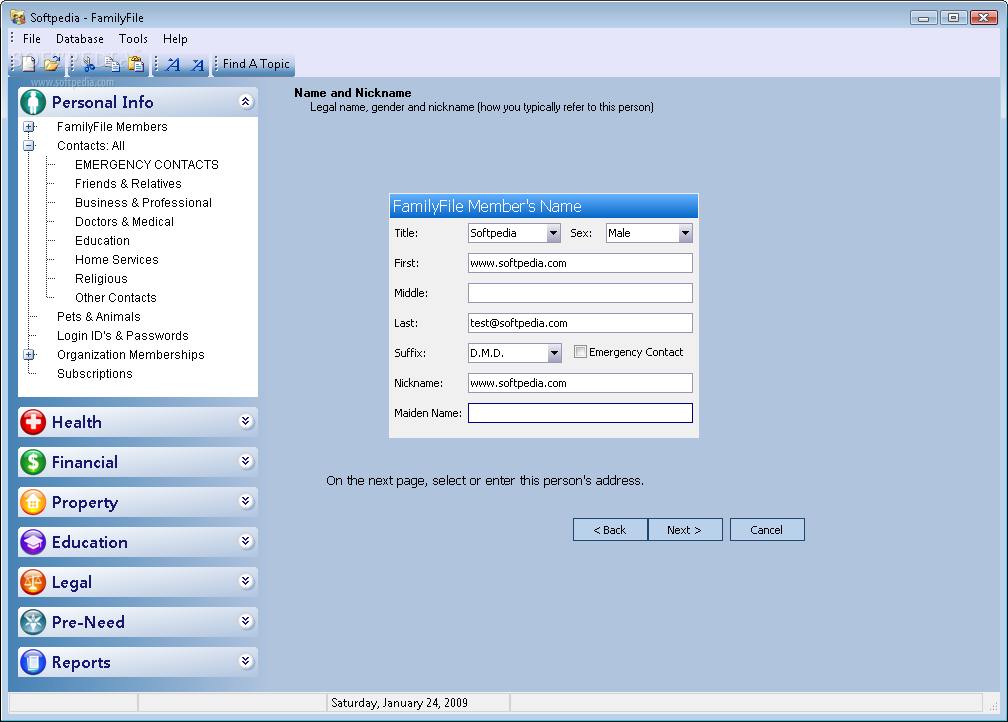Click the Personal Info person icon
The image size is (1008, 722).
[33, 102]
